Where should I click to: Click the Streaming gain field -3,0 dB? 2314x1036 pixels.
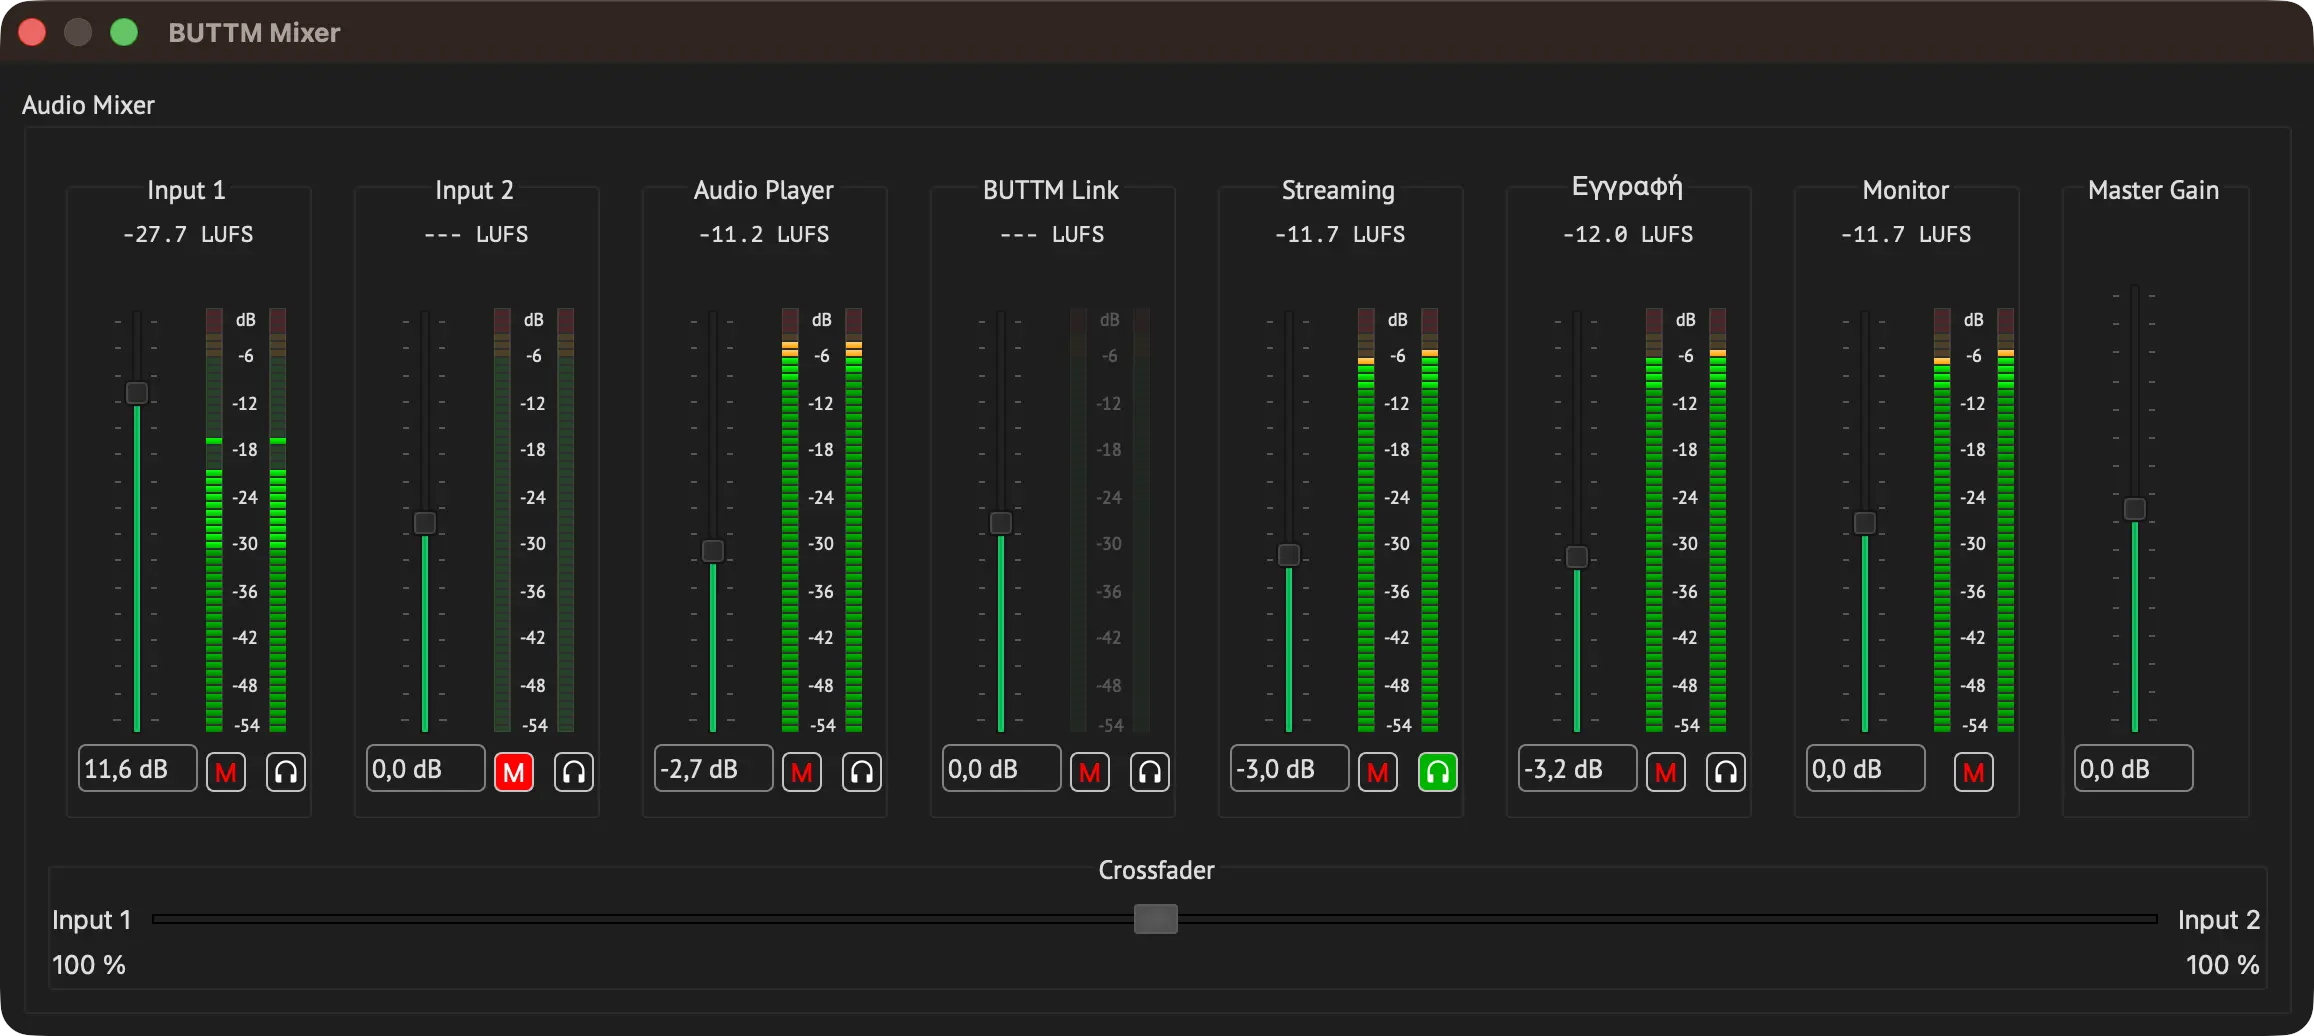coord(1290,769)
